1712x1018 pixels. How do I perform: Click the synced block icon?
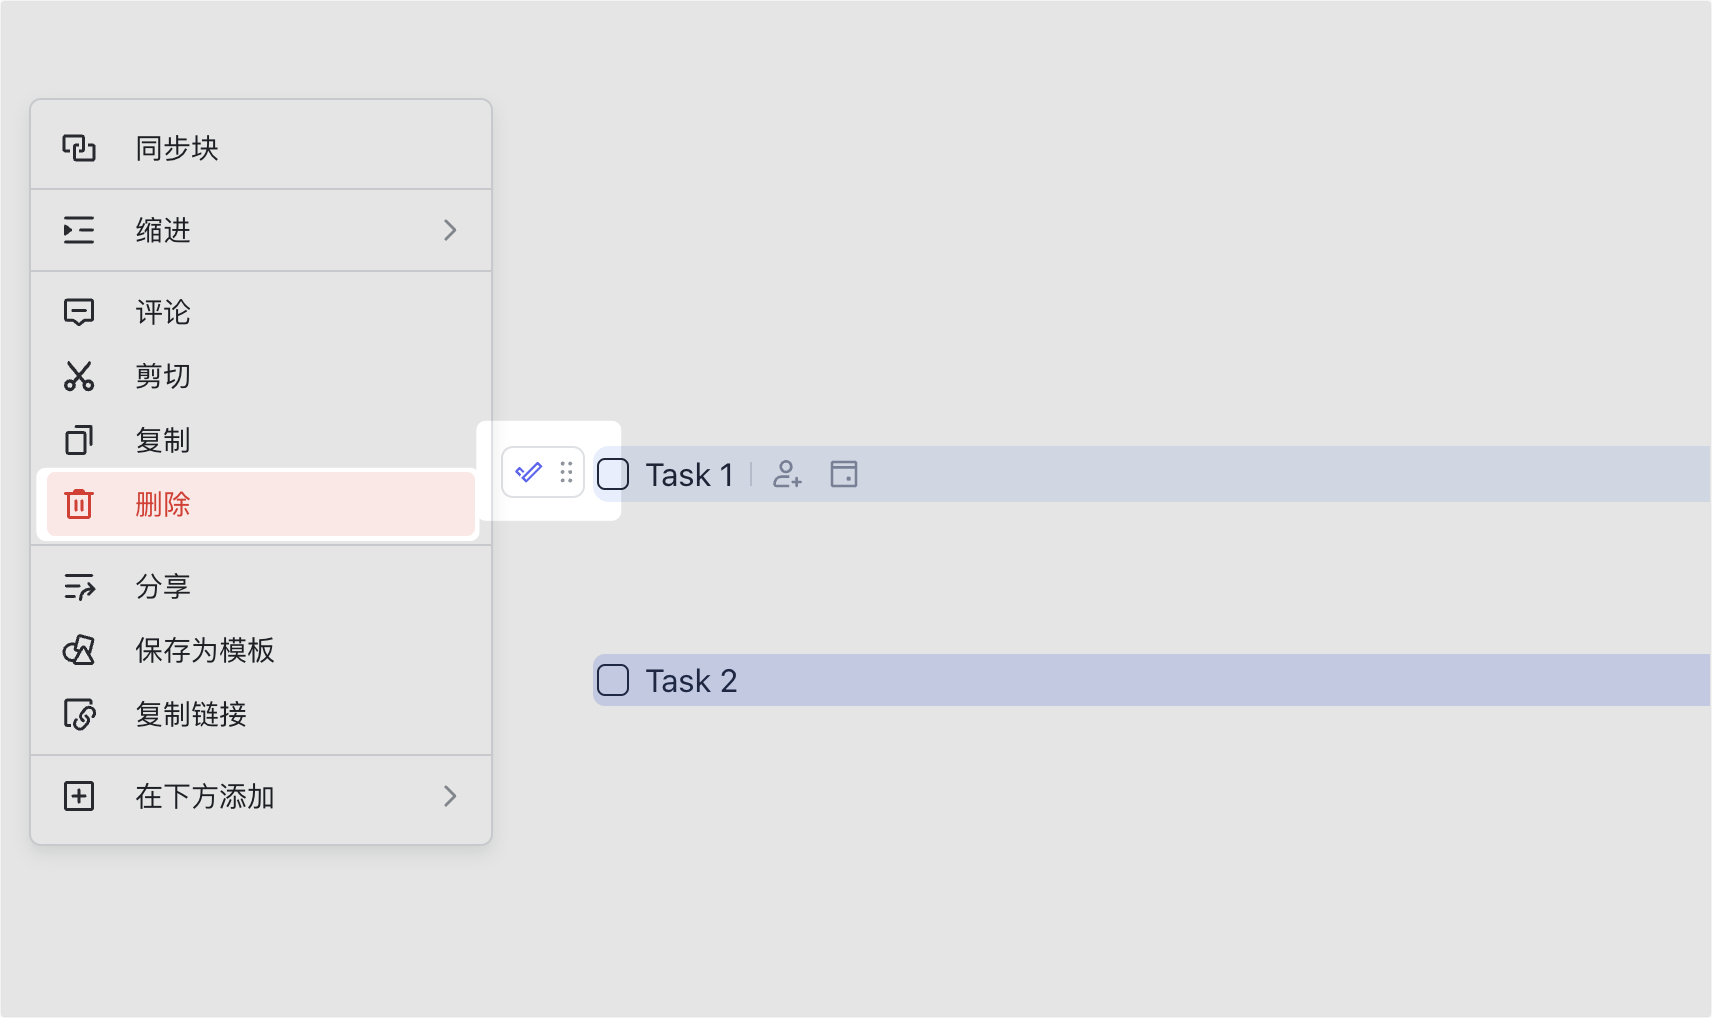point(79,148)
